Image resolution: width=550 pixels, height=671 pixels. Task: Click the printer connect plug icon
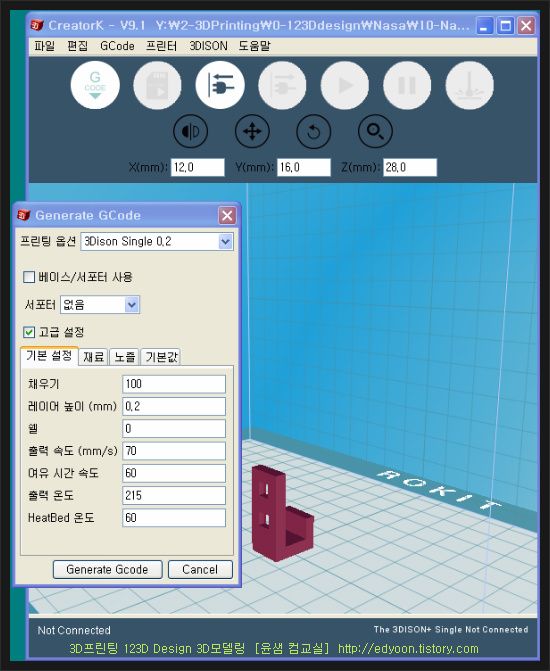[220, 85]
